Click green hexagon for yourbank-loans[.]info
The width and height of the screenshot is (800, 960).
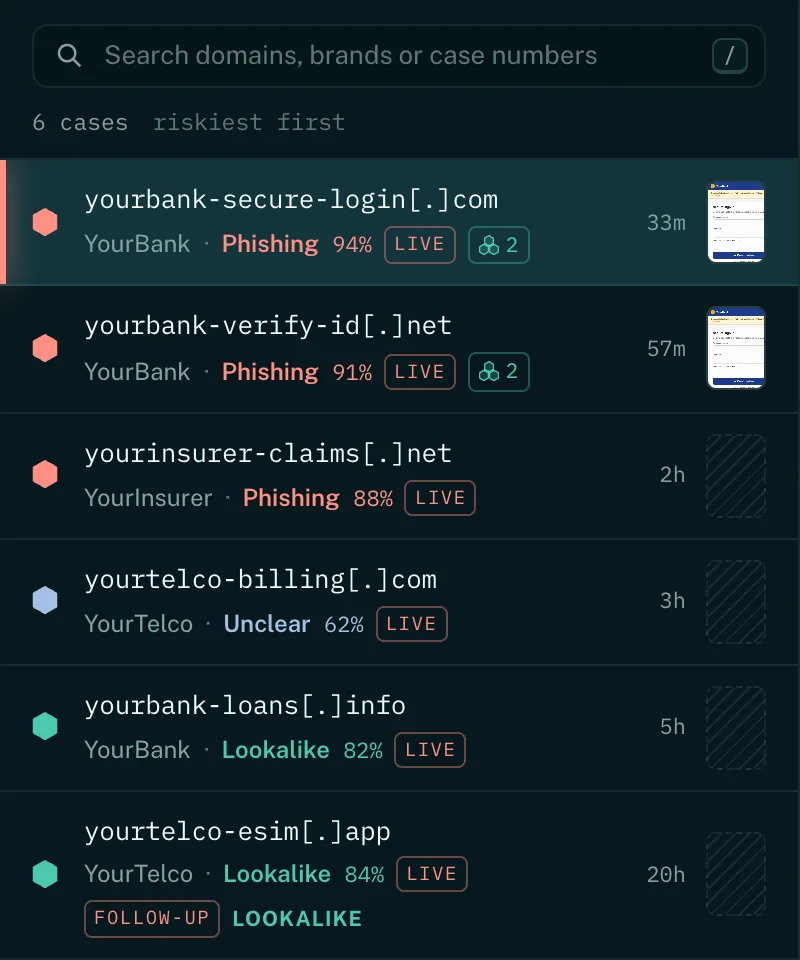pos(45,726)
